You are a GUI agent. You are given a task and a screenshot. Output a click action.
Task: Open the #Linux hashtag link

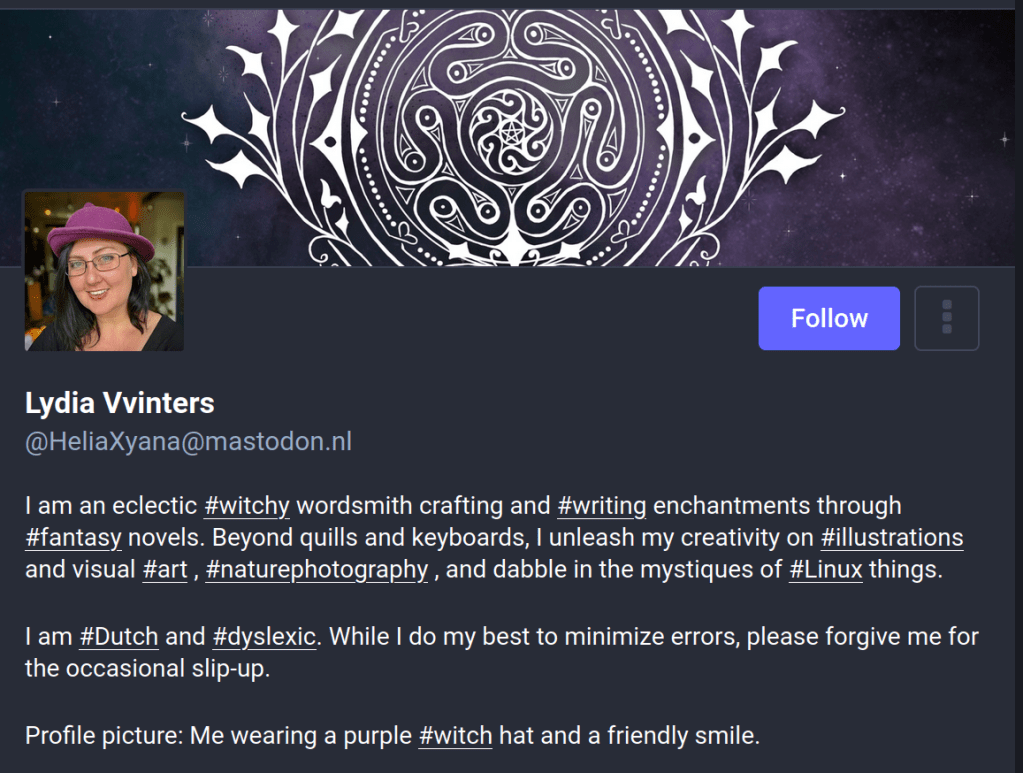(x=825, y=570)
